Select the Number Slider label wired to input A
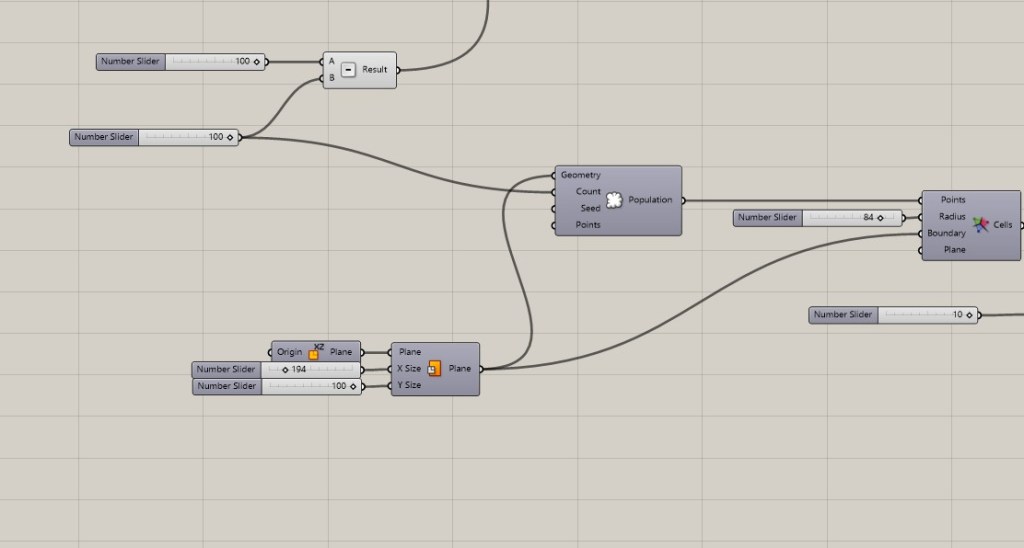1024x548 pixels. pos(130,62)
